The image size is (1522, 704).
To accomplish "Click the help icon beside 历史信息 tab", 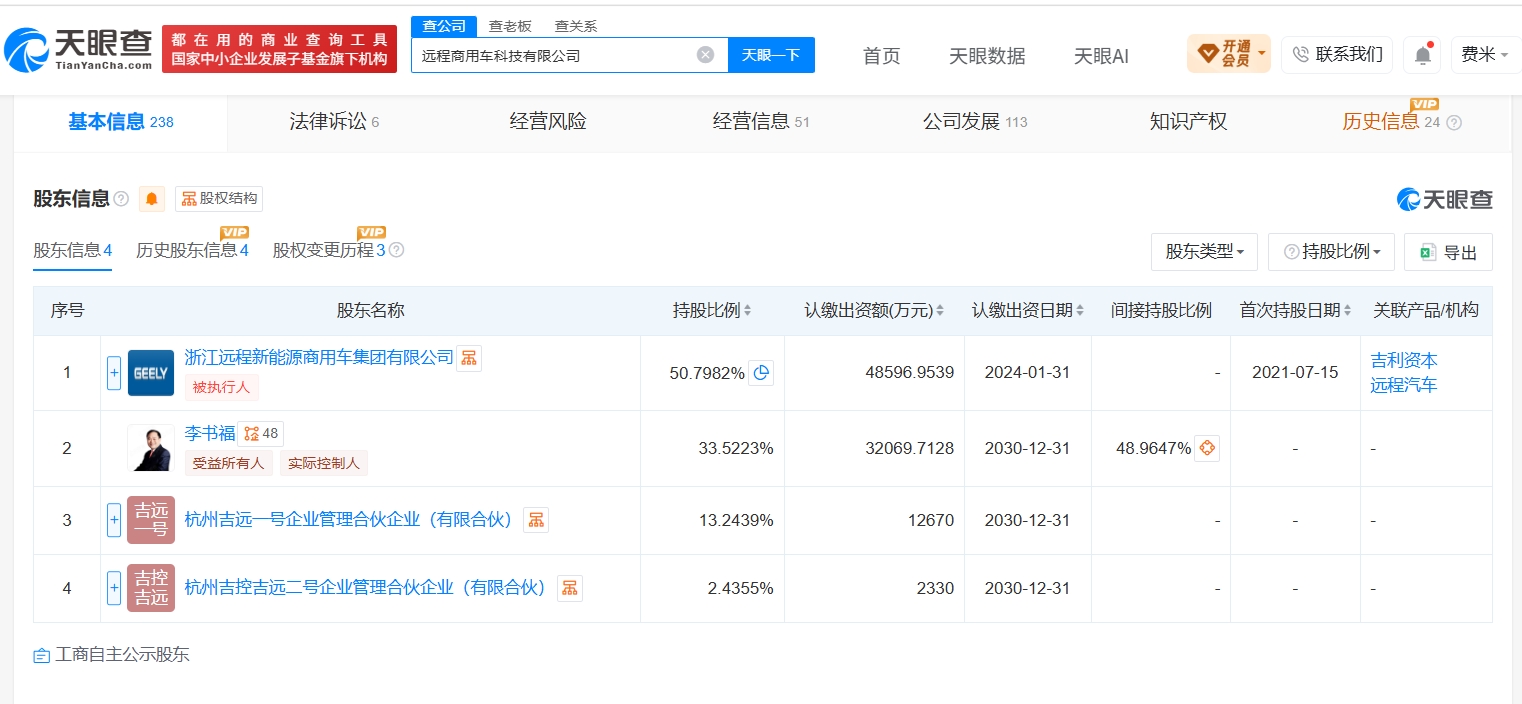I will tap(1454, 123).
